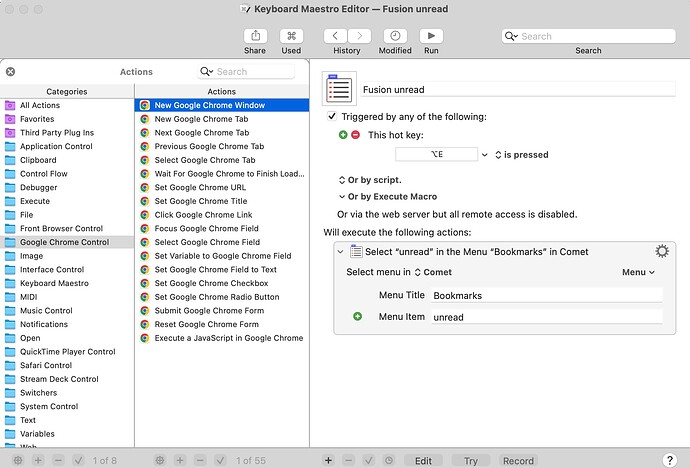Click the clock icon in bottom bar
Screen dimensions: 690x468
click(x=389, y=461)
